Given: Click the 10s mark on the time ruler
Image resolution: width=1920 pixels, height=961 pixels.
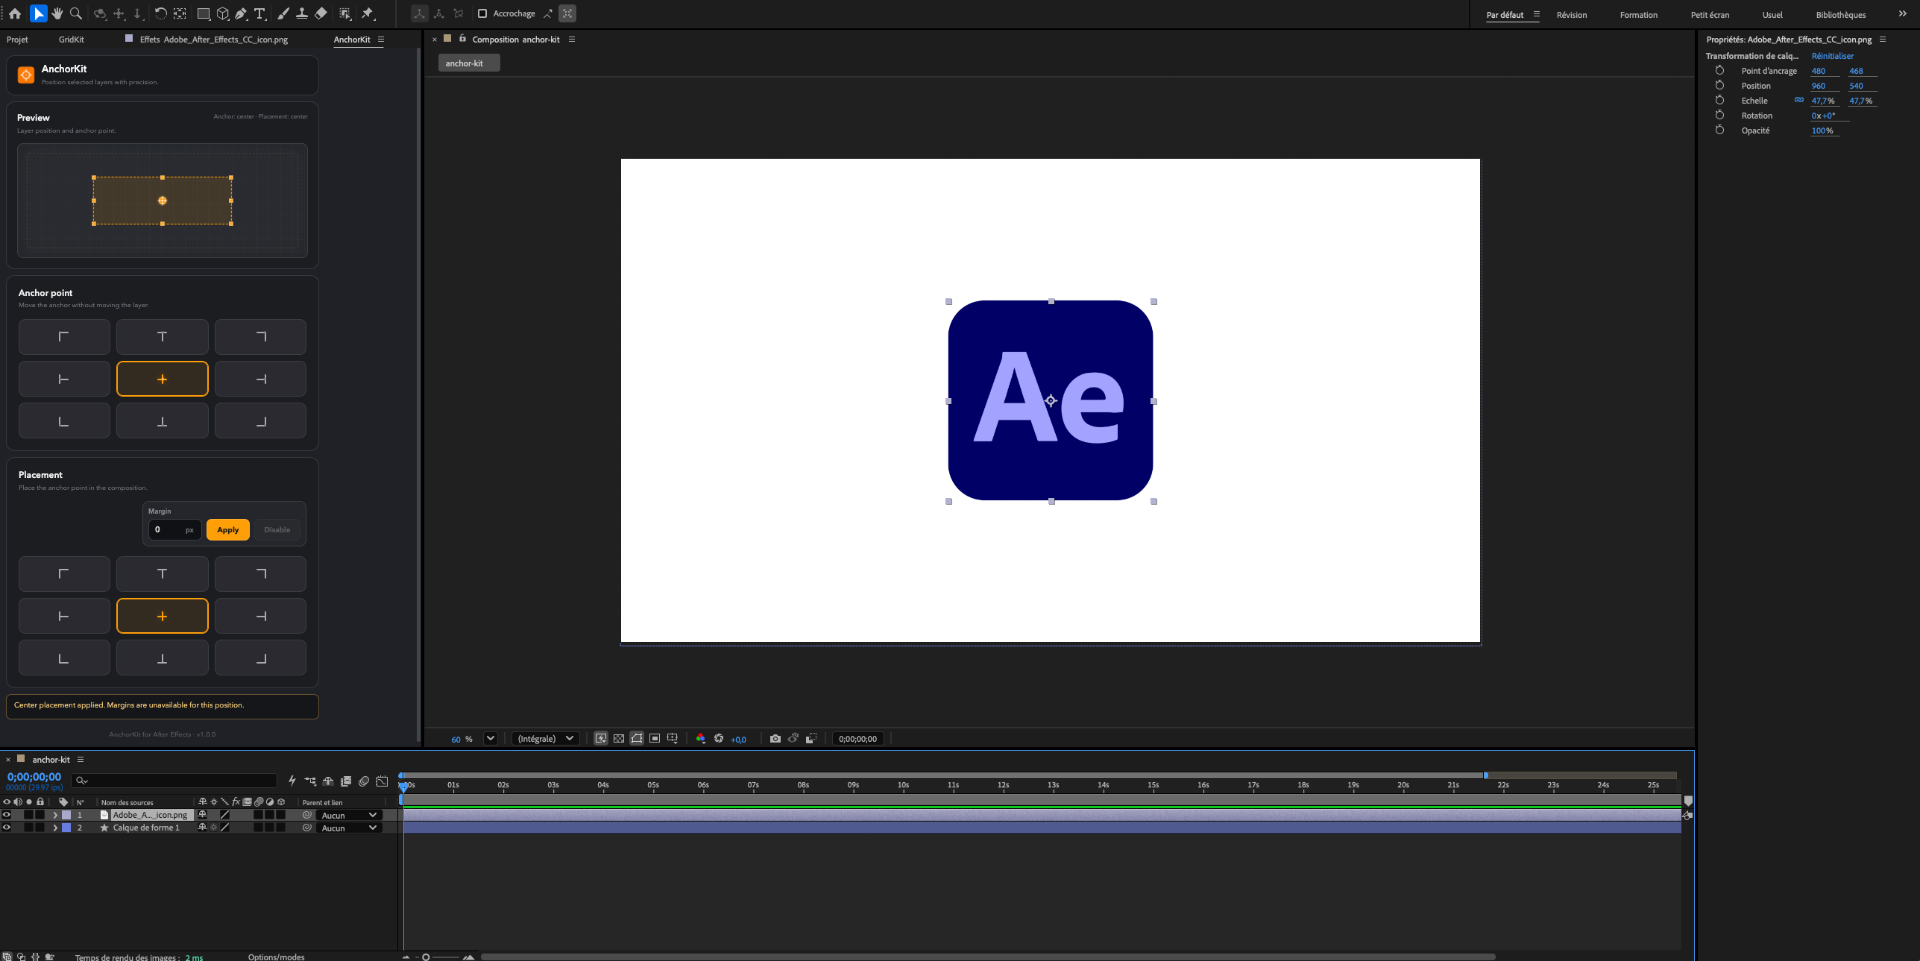Looking at the screenshot, I should [x=903, y=785].
